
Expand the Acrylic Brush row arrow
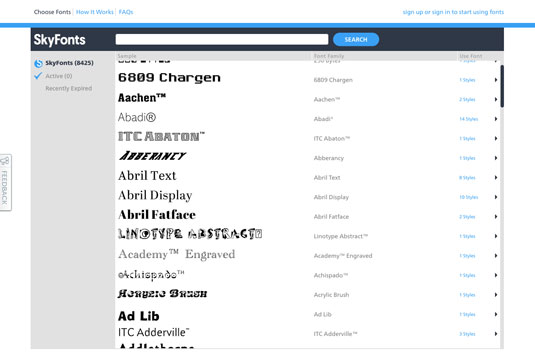coord(496,294)
